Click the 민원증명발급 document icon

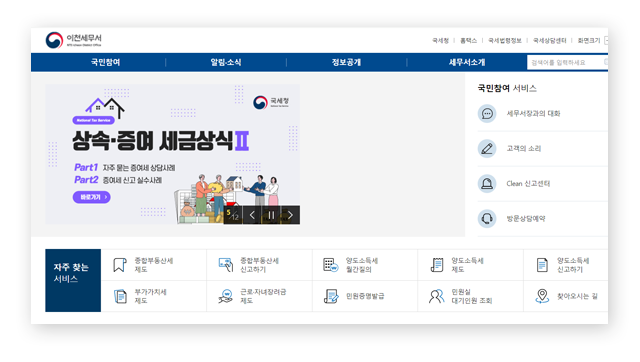click(331, 296)
